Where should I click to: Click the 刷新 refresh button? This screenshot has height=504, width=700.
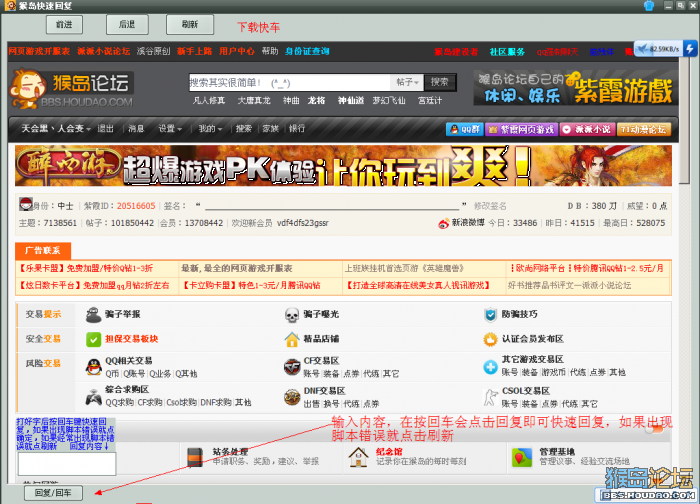pyautogui.click(x=190, y=25)
